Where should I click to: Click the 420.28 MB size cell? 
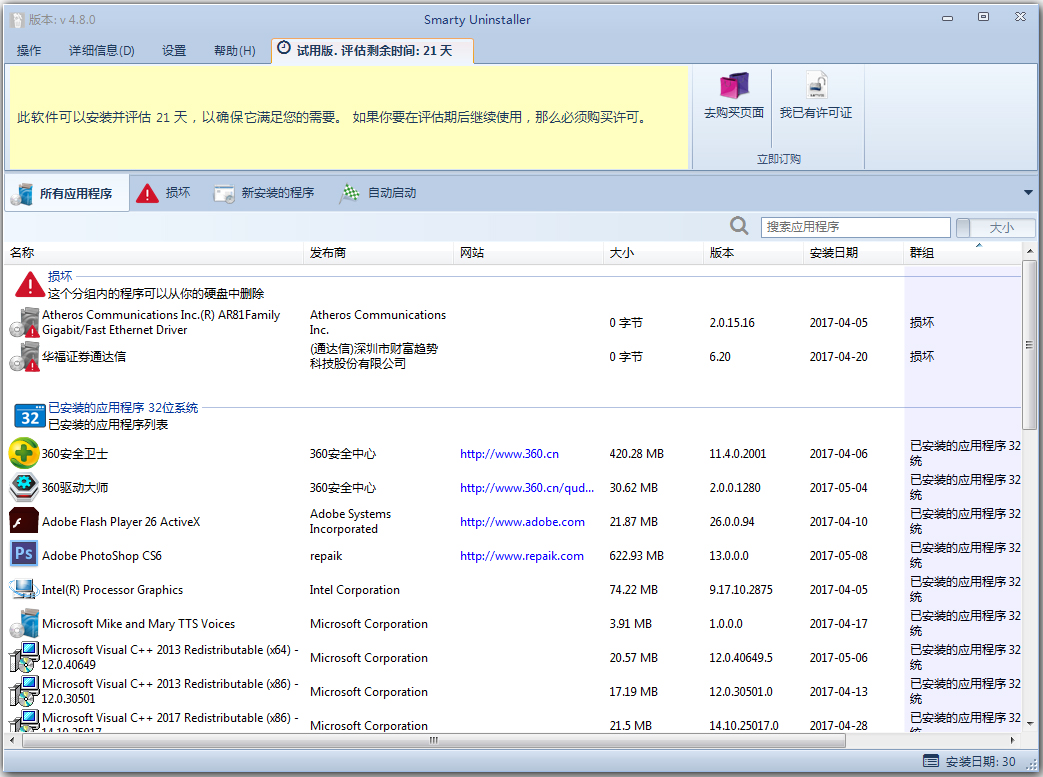637,454
